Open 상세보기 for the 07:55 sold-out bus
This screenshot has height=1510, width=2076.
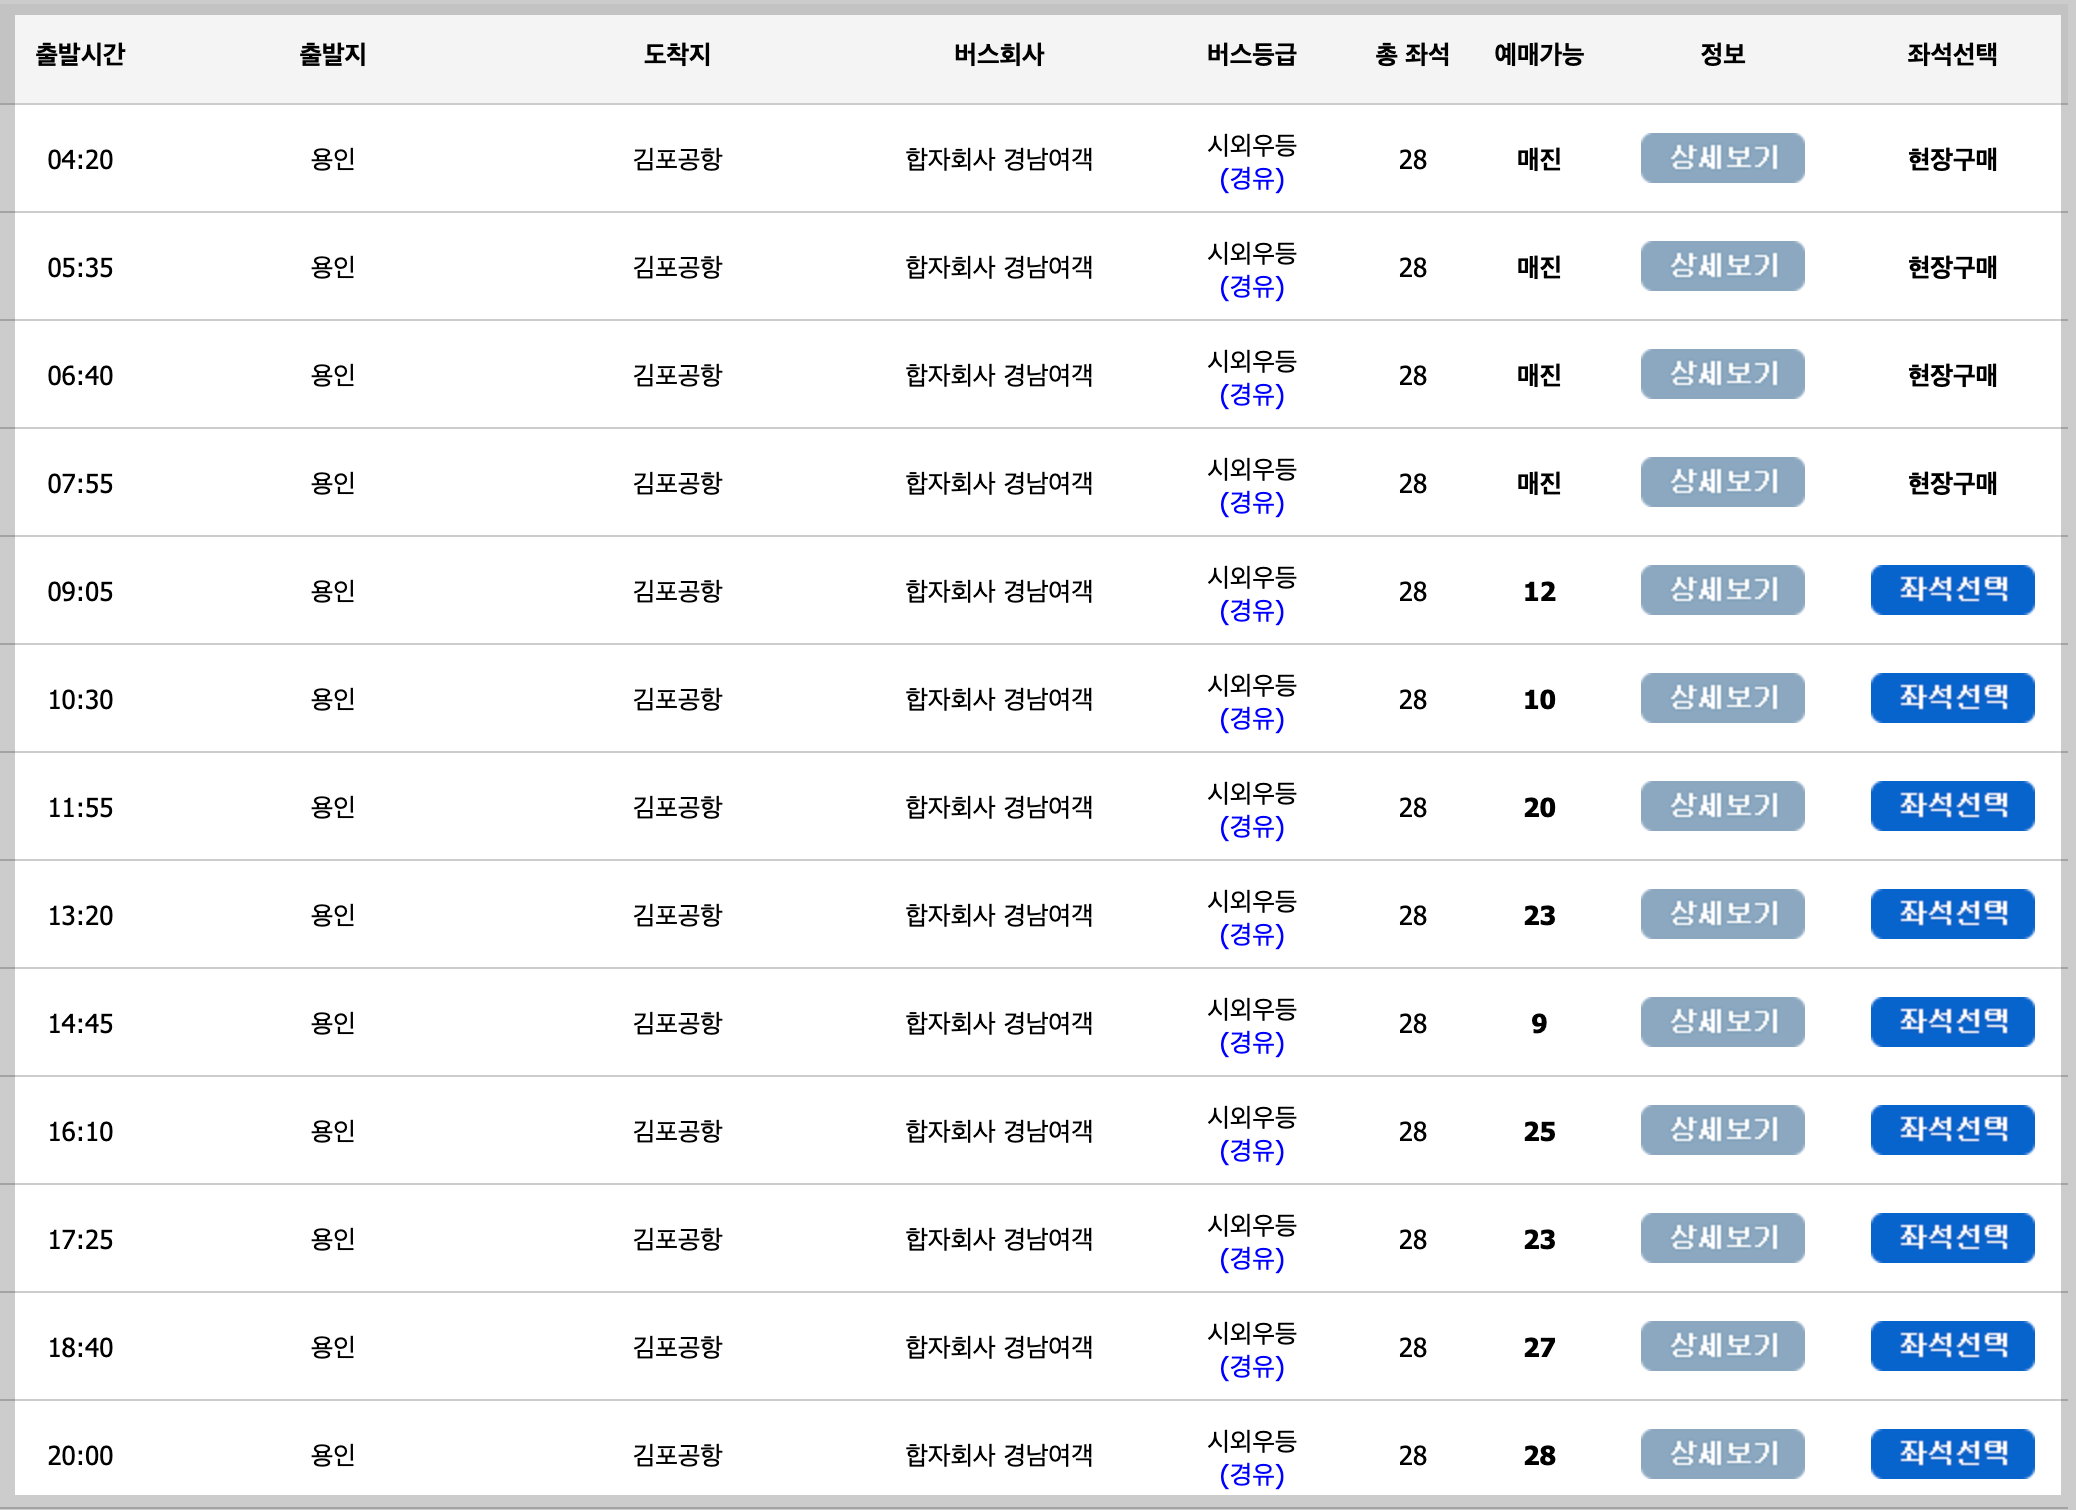coord(1722,482)
